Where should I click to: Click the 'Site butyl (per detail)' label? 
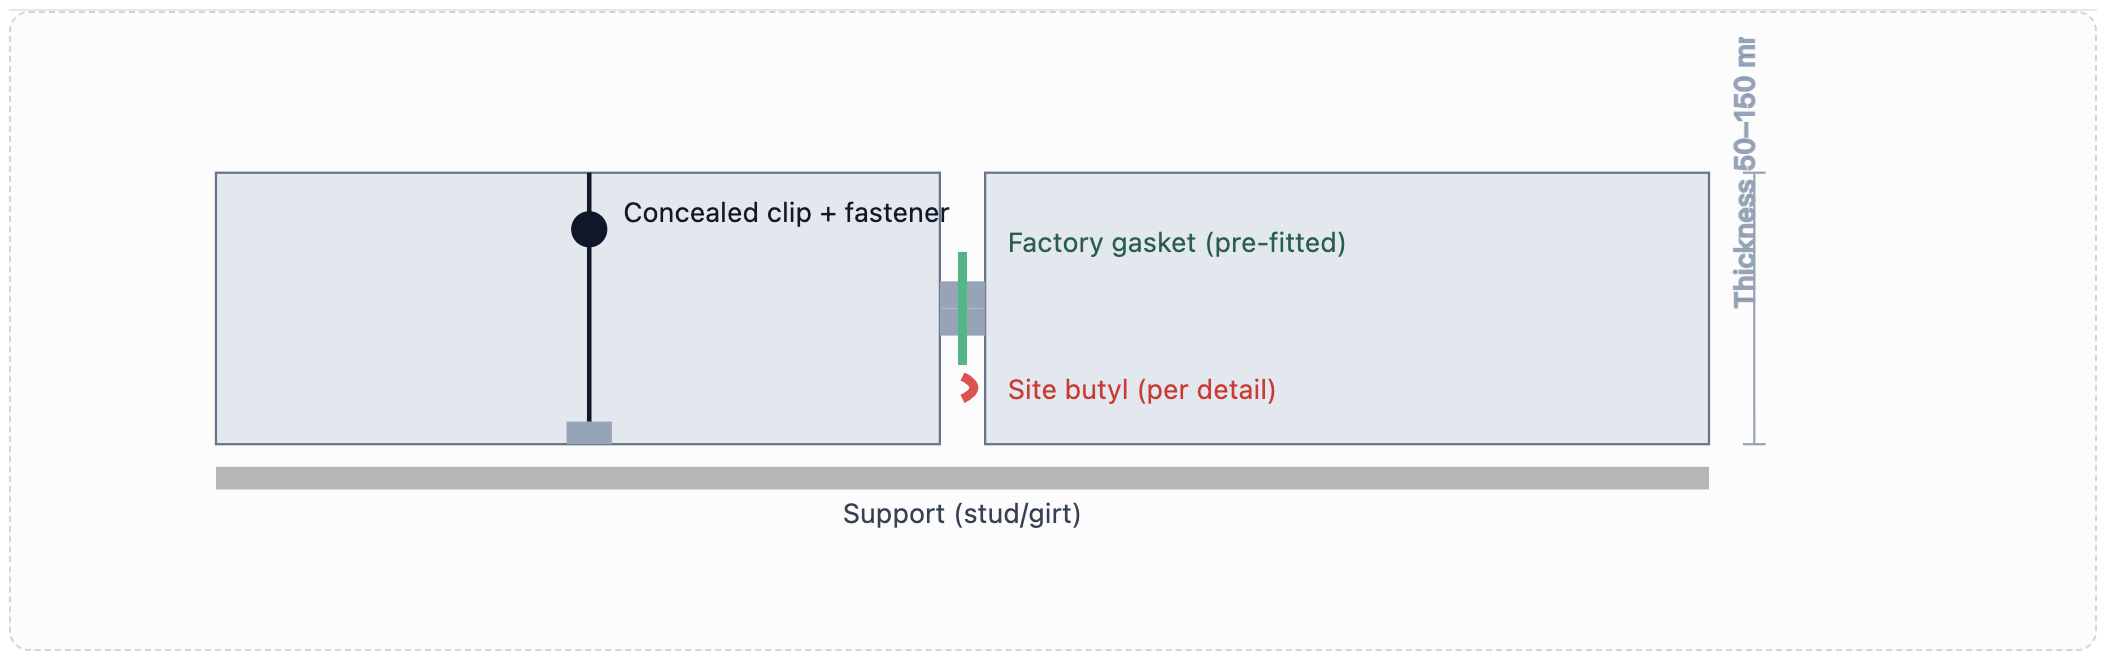(1141, 390)
